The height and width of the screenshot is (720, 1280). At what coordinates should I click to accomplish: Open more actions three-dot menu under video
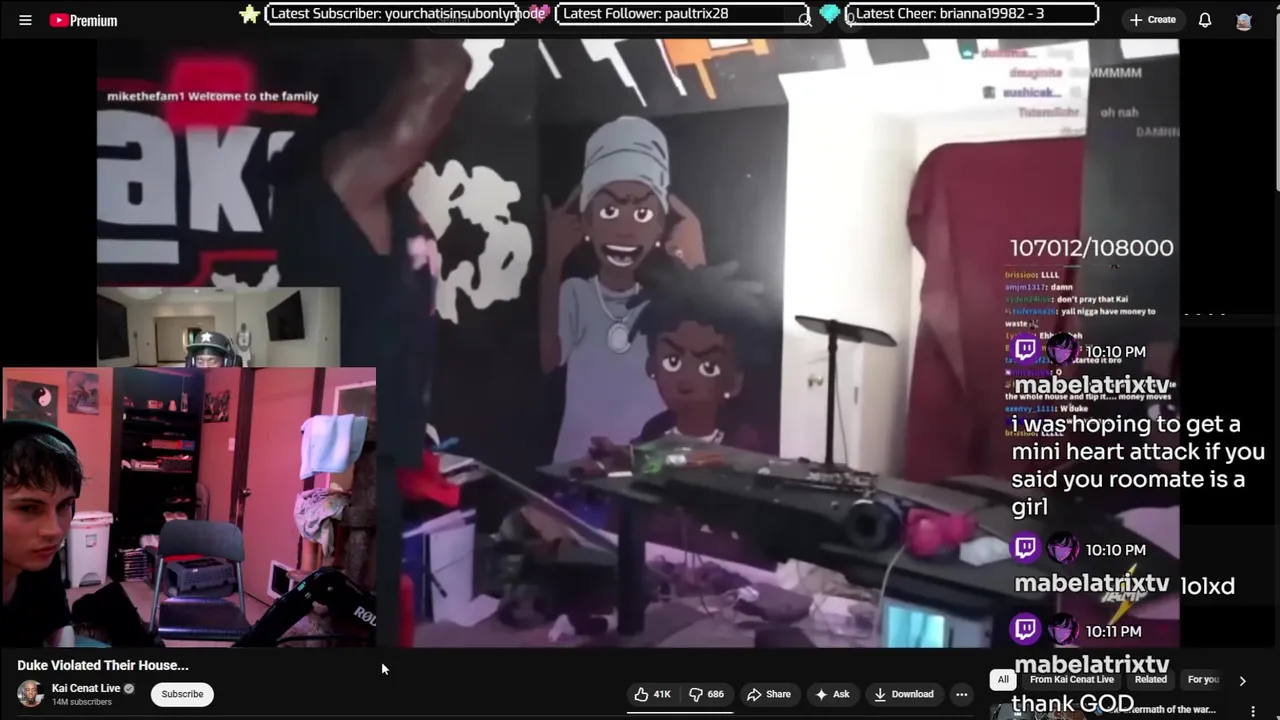point(961,694)
